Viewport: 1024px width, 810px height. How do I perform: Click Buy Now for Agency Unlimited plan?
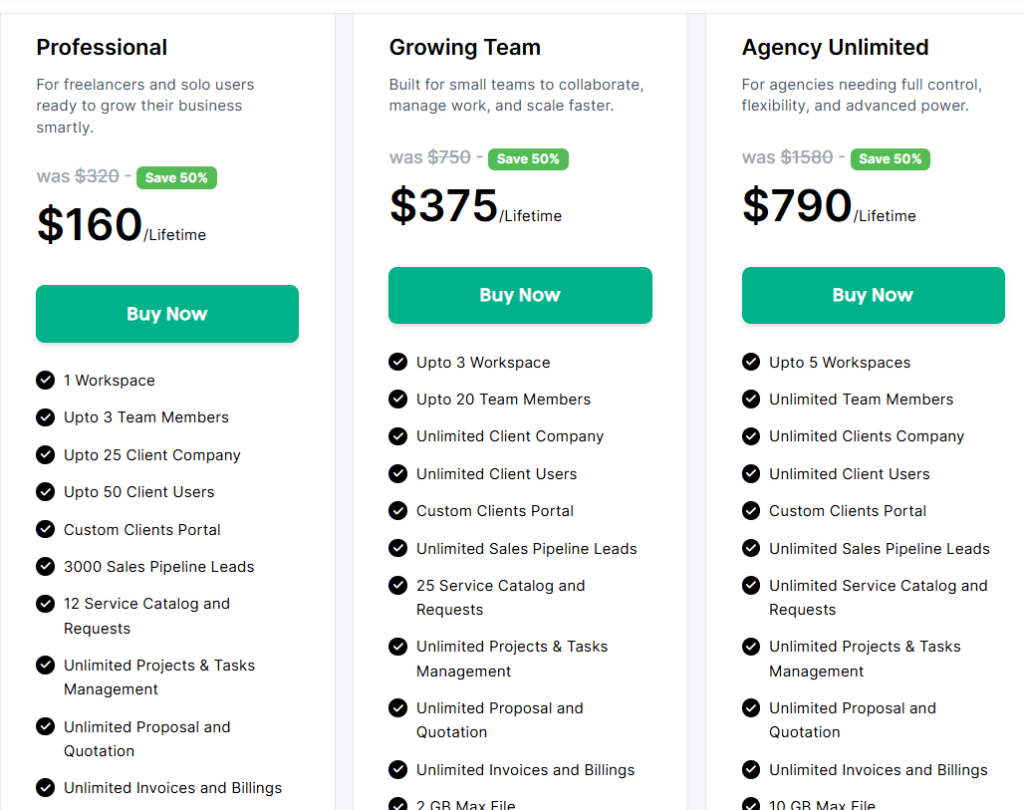(872, 295)
